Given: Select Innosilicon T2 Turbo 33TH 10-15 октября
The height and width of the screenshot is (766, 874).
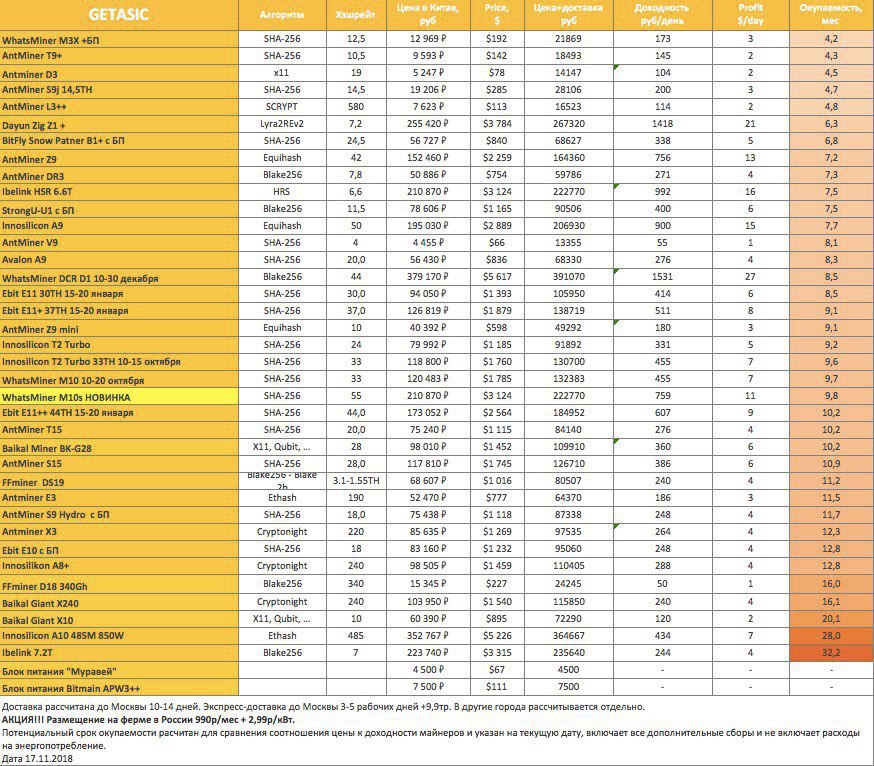Looking at the screenshot, I should click(x=119, y=362).
